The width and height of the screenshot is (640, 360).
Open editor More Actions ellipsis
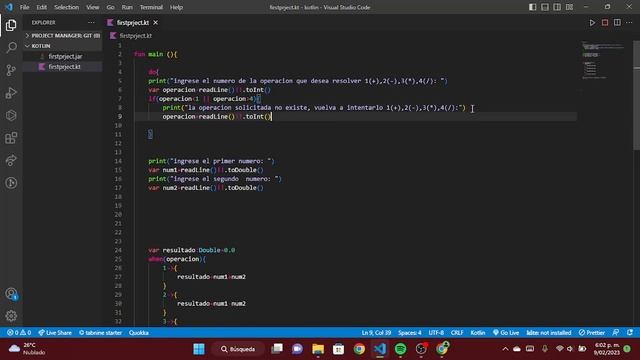click(x=629, y=23)
